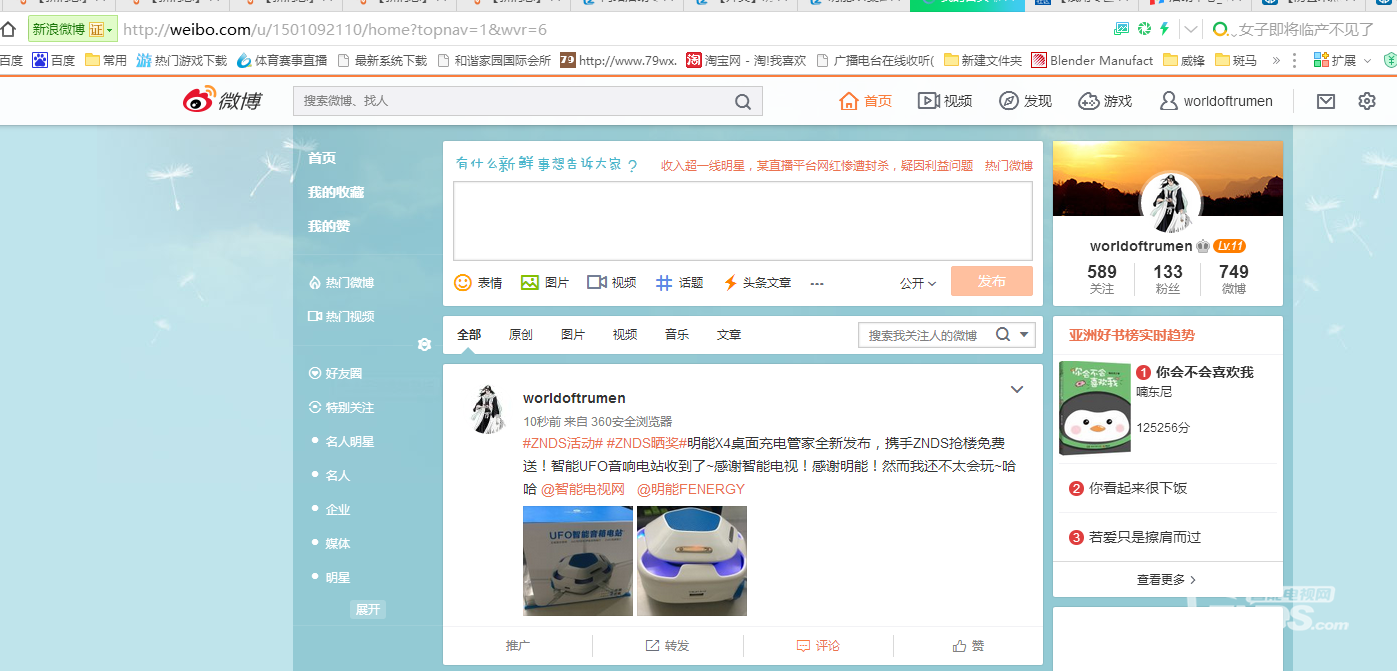Click the green spinning-wheel icon in address bar
The height and width of the screenshot is (671, 1397).
[x=1144, y=29]
